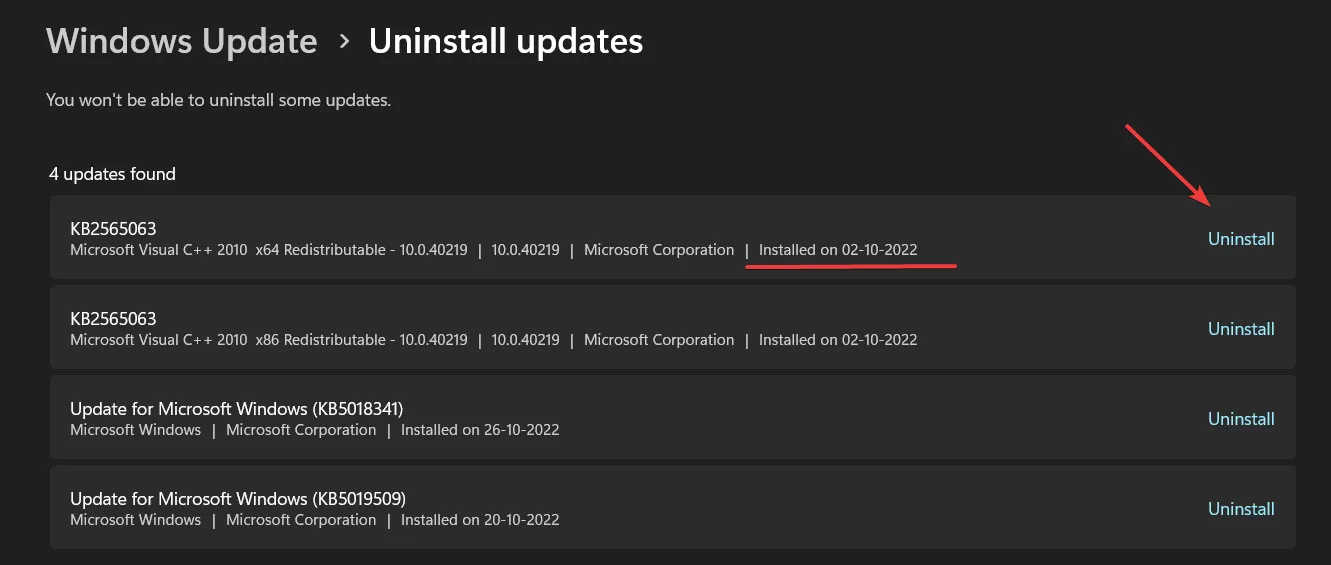Uninstall update KB5018341
The width and height of the screenshot is (1331, 565).
(1241, 419)
